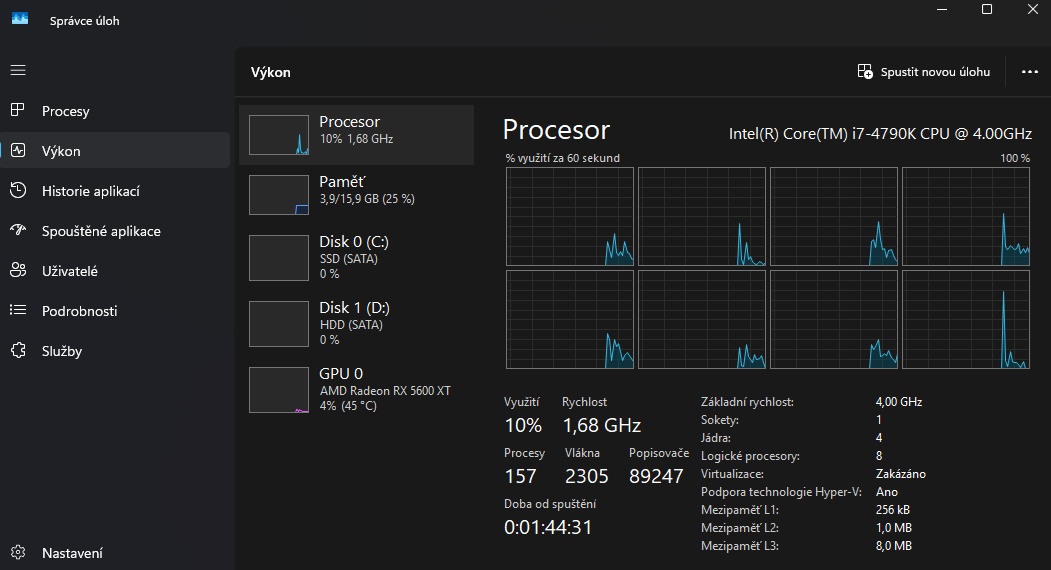The height and width of the screenshot is (570, 1051).
Task: Click the 4,00 GHz base speed value
Action: point(899,402)
